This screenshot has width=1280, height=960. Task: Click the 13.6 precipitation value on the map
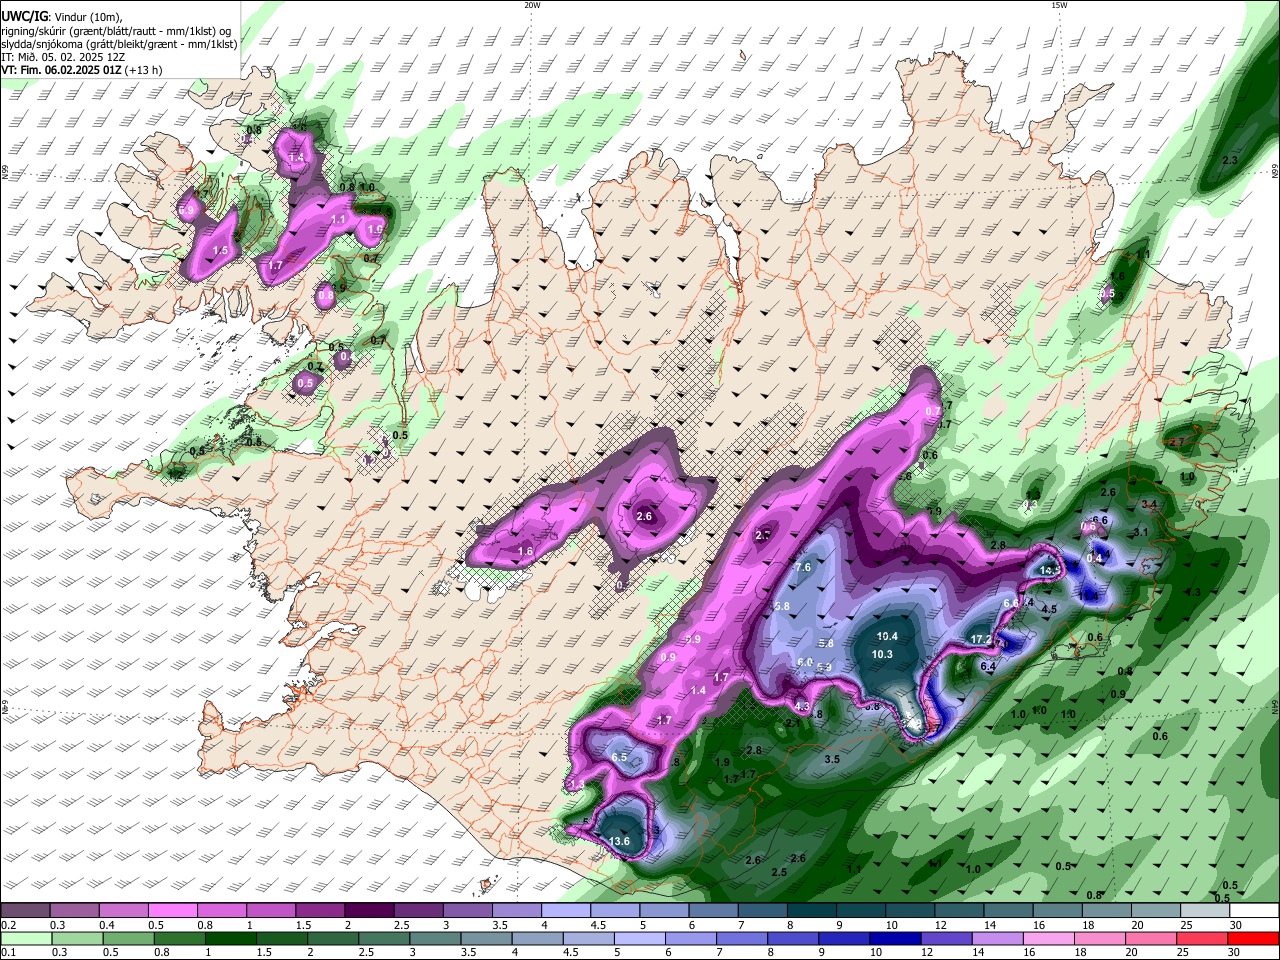click(x=620, y=842)
